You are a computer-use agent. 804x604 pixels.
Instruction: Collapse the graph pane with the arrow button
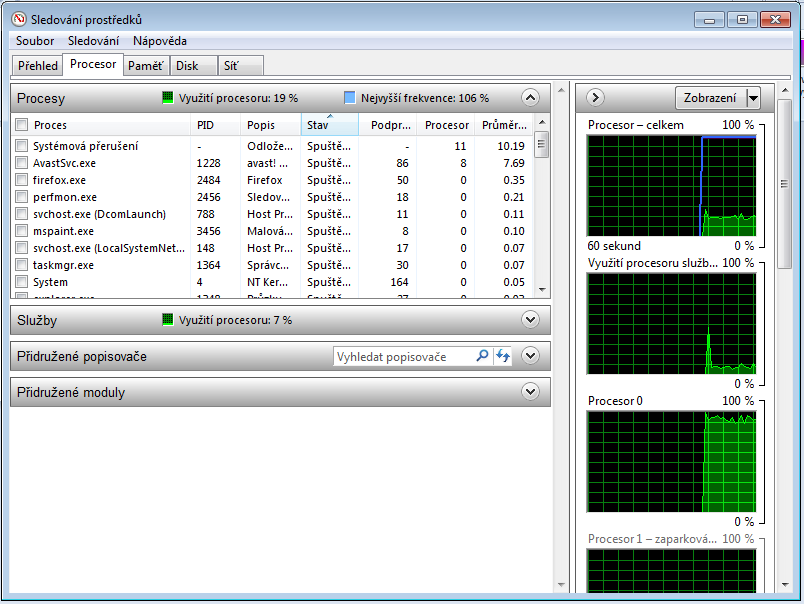click(595, 97)
